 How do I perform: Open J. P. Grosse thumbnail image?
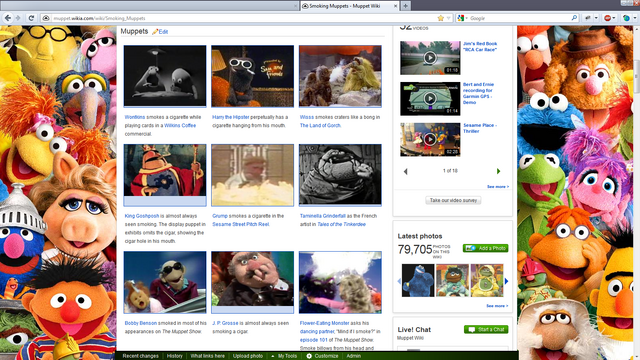tap(252, 282)
